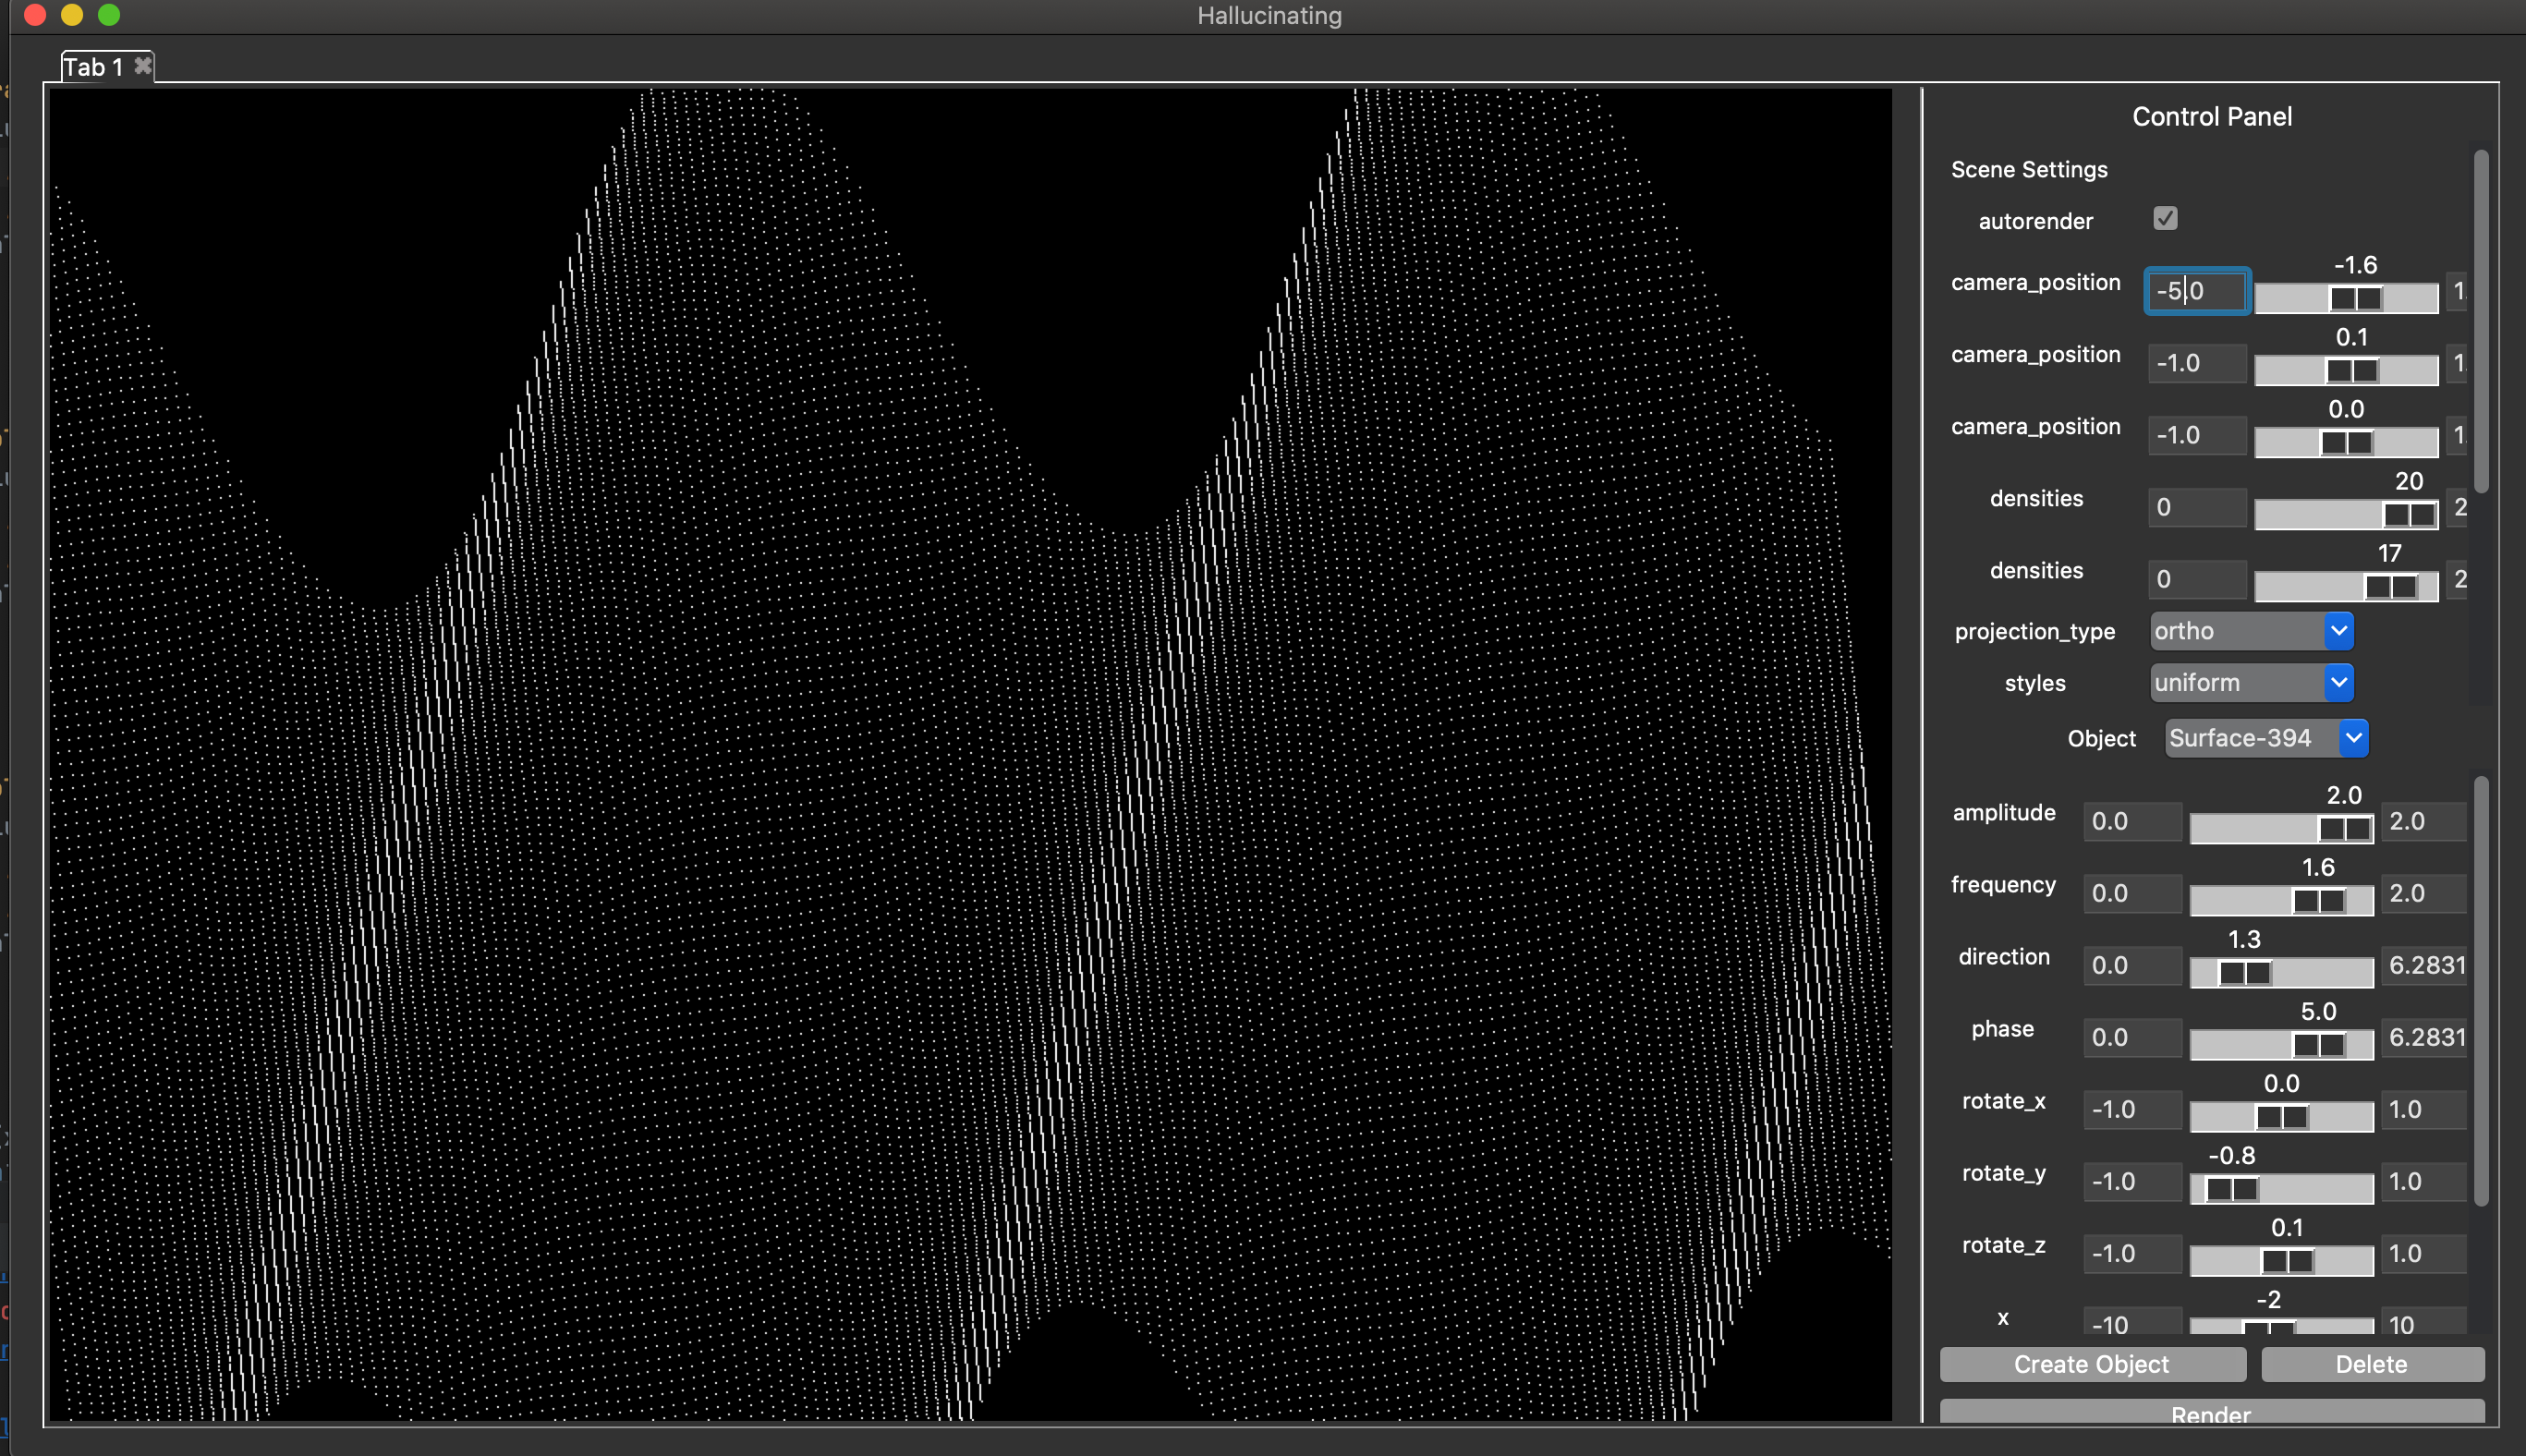The height and width of the screenshot is (1456, 2526).
Task: Click the rotate_y slider handle
Action: pos(2231,1189)
